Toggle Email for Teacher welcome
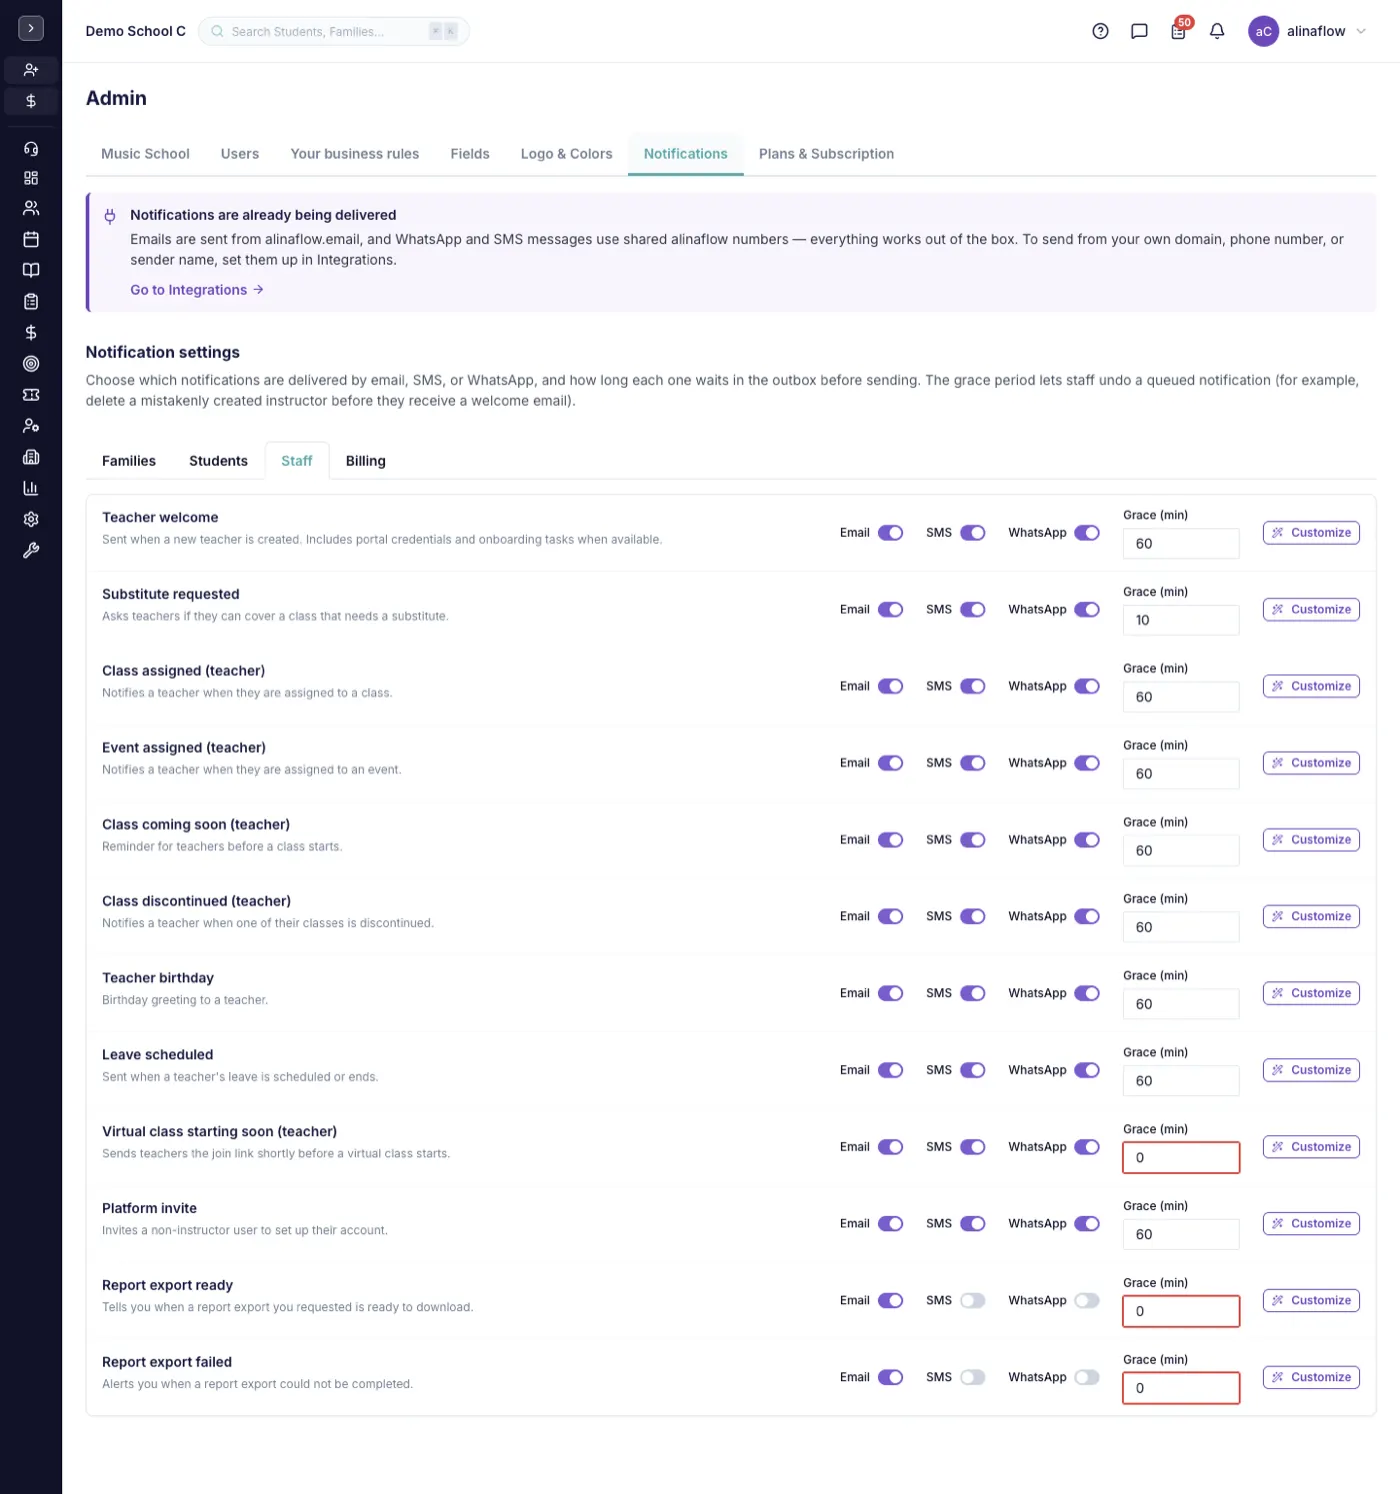 (x=891, y=533)
